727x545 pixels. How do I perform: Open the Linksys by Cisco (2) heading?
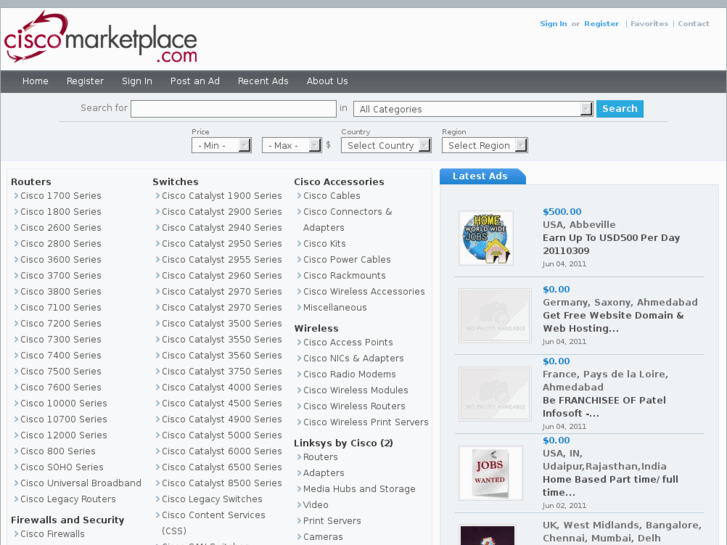click(x=343, y=443)
